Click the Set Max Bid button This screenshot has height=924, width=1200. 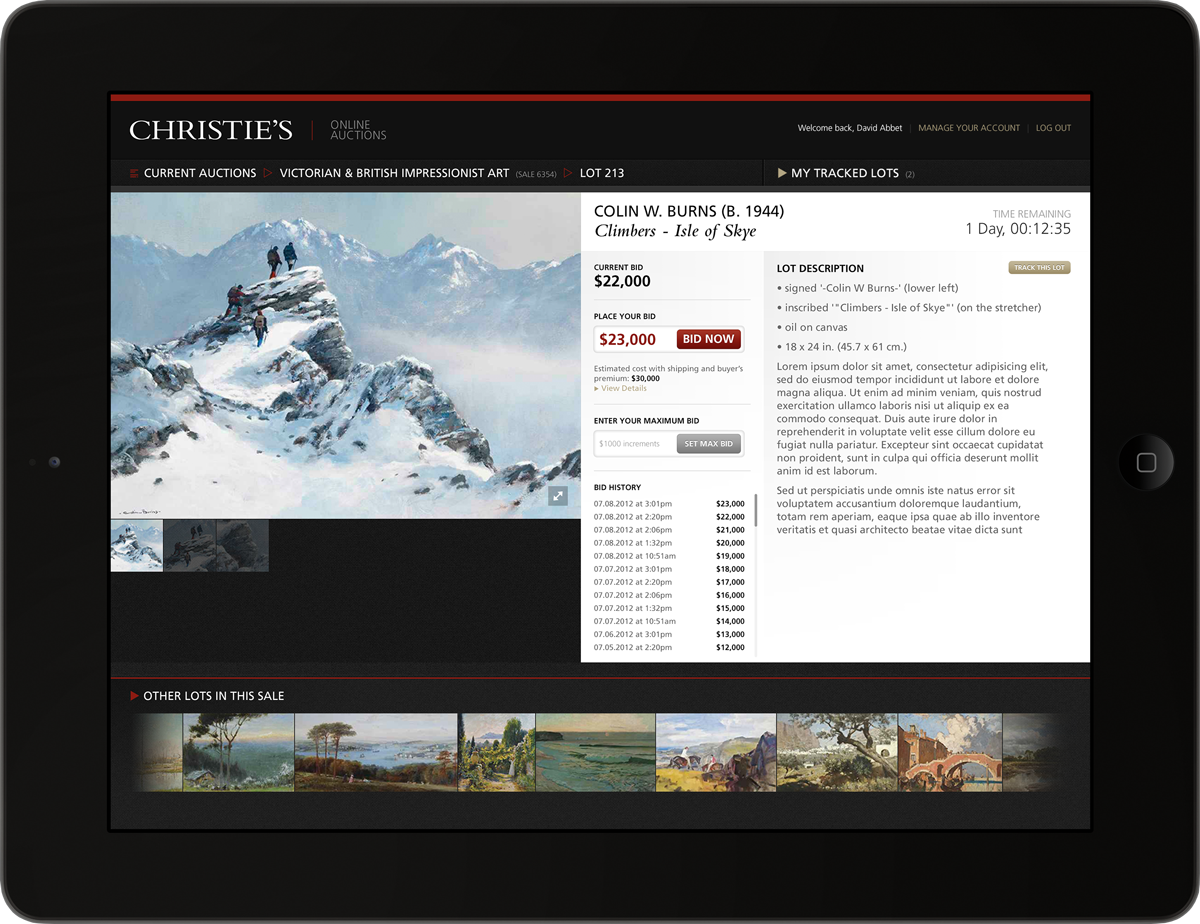[x=709, y=443]
